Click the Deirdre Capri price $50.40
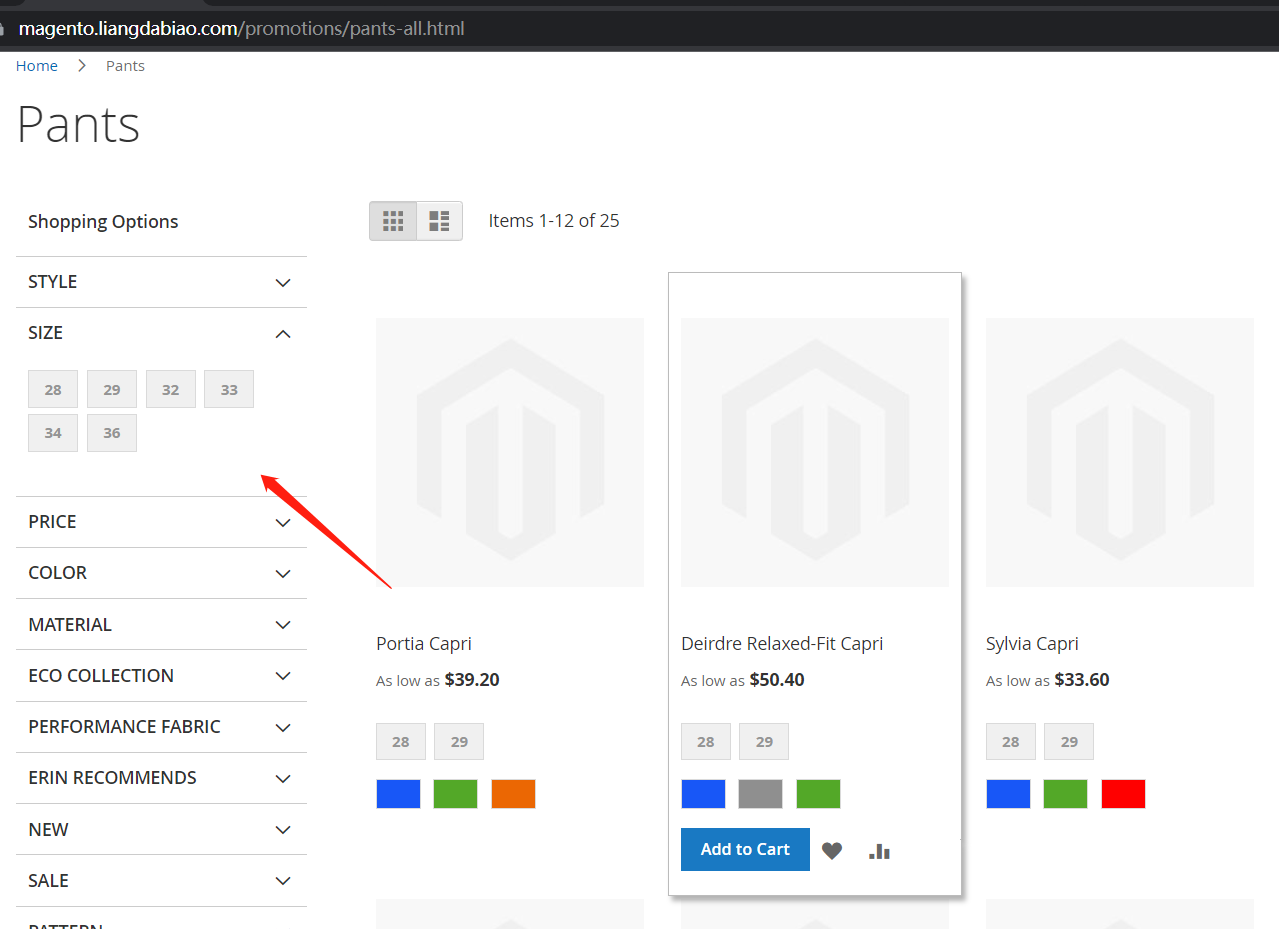This screenshot has width=1279, height=929. [777, 680]
